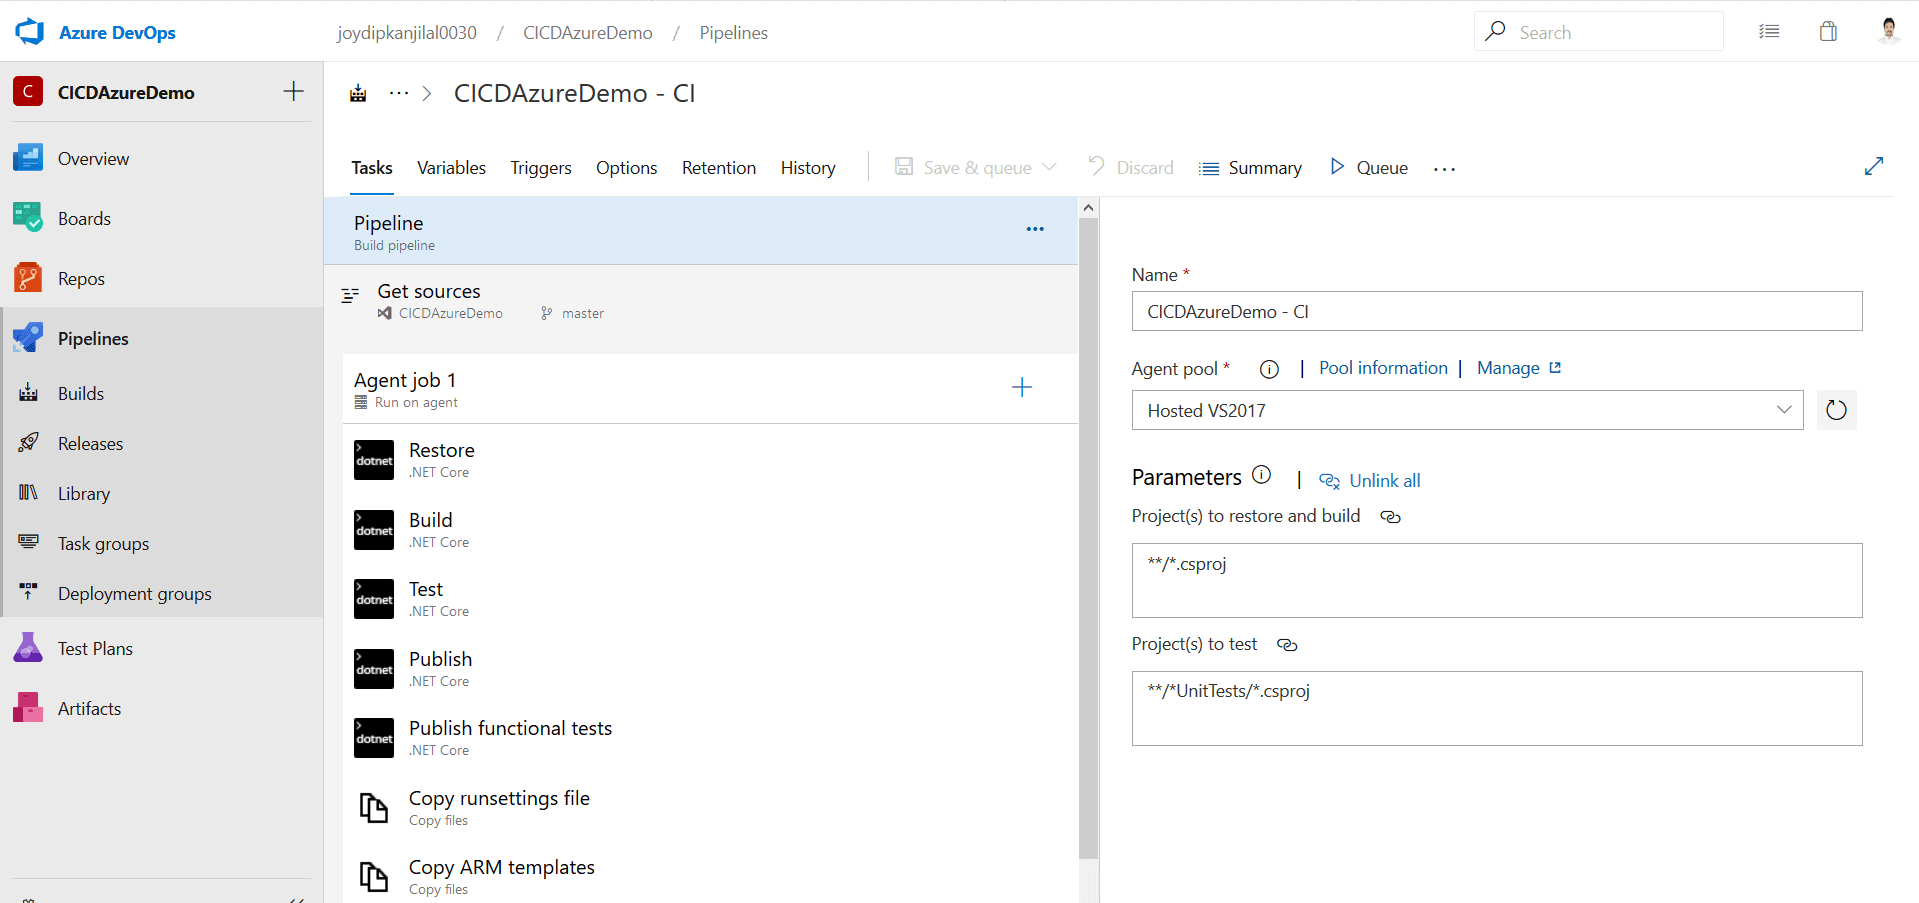
Task: Expand Save & queue dropdown arrow
Action: (1049, 167)
